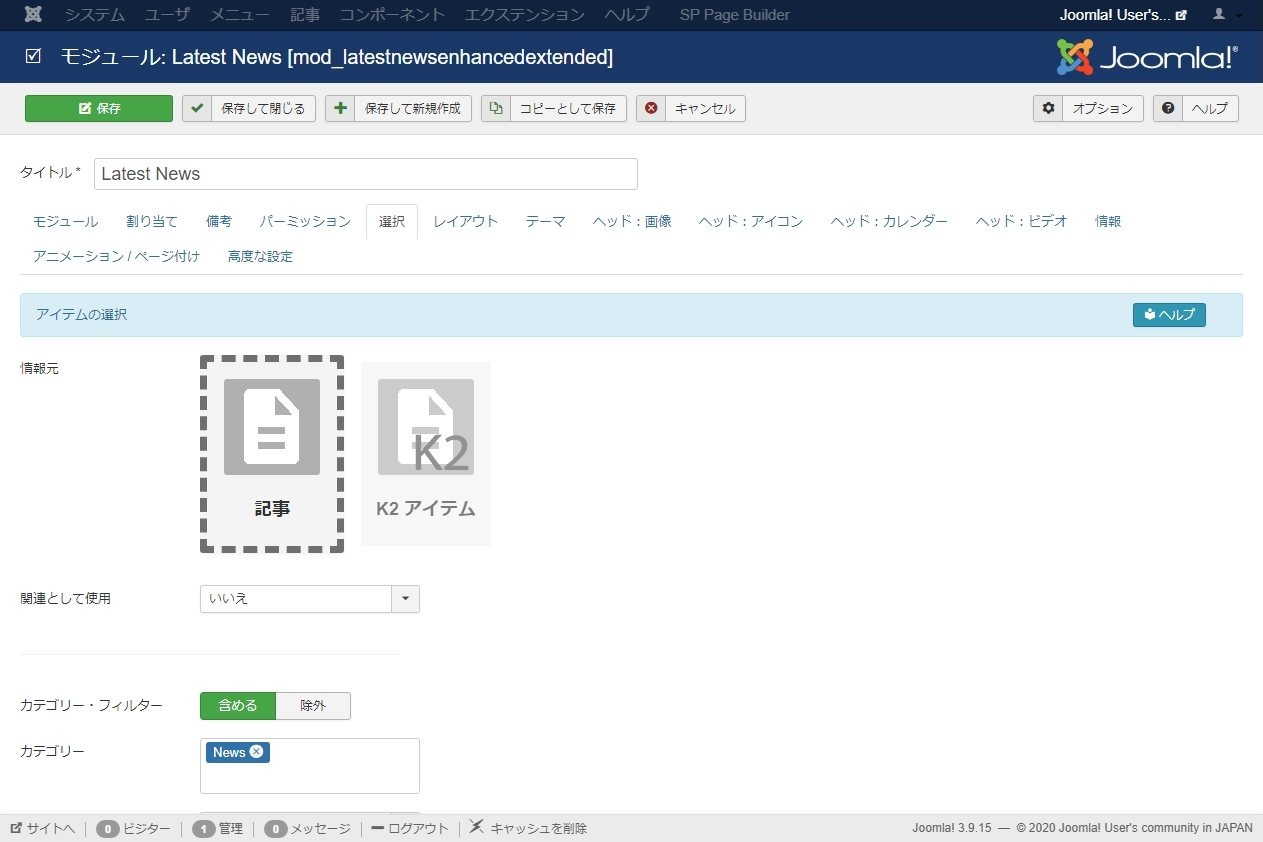Set category filter to 除外
The width and height of the screenshot is (1263, 842).
313,705
